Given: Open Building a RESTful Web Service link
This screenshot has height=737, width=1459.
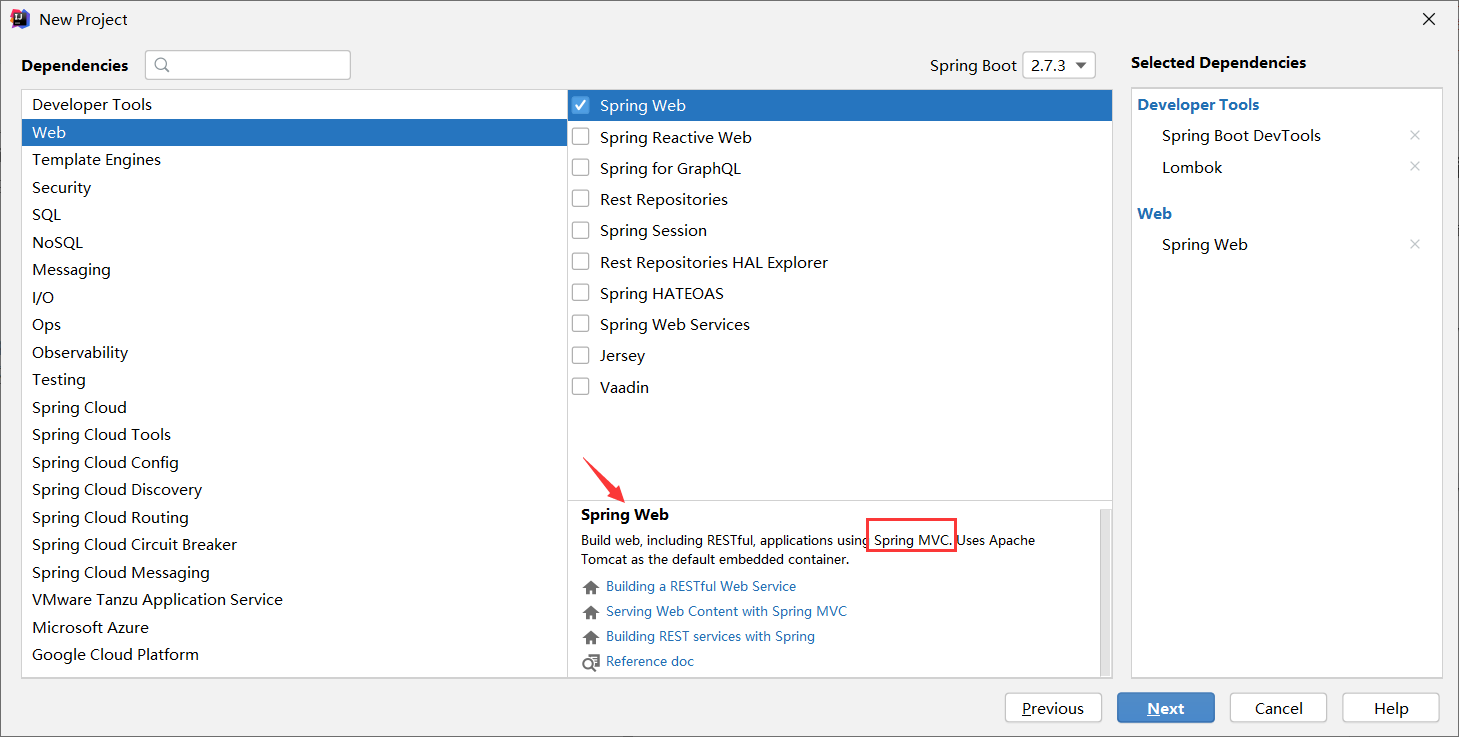Looking at the screenshot, I should (701, 587).
